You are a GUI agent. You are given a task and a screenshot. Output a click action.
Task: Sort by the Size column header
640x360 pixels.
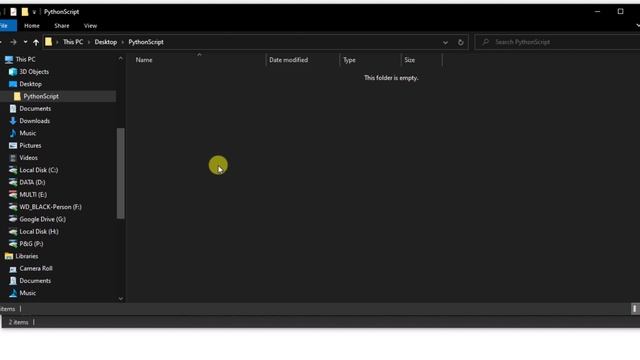click(x=422, y=60)
